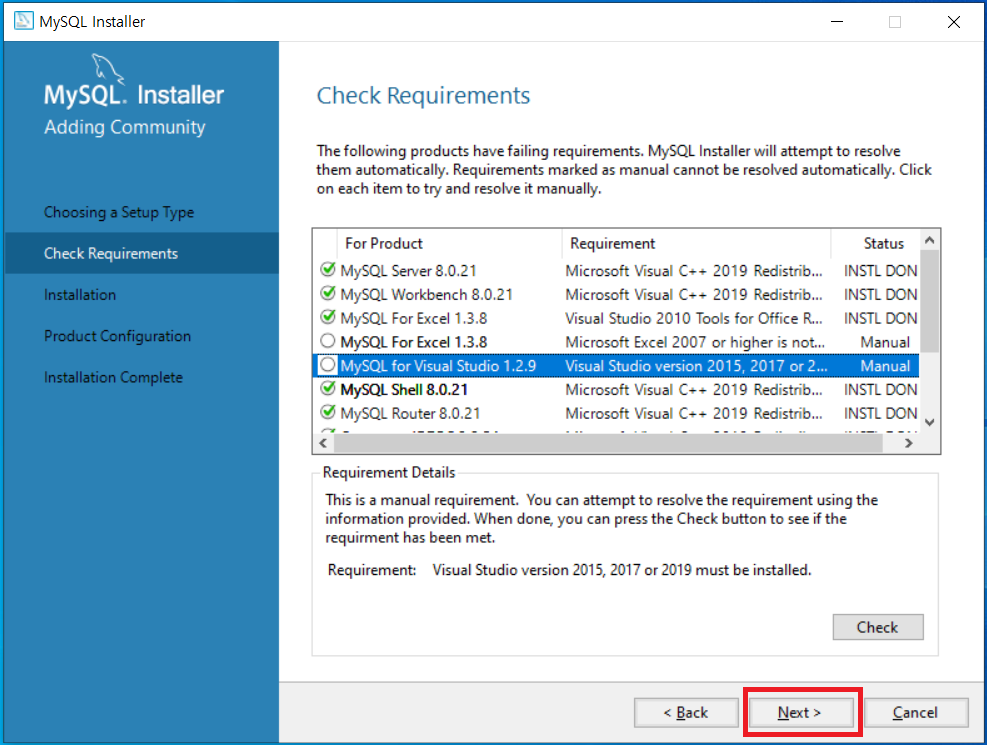Select MySQL for Visual Studio 1.2.9 row
This screenshot has height=745, width=987.
coord(616,366)
